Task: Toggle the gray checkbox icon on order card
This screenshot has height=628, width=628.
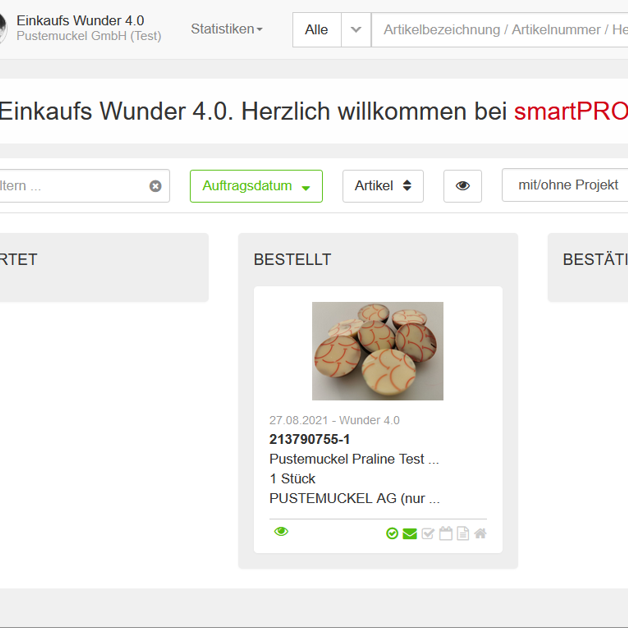Action: (x=428, y=533)
